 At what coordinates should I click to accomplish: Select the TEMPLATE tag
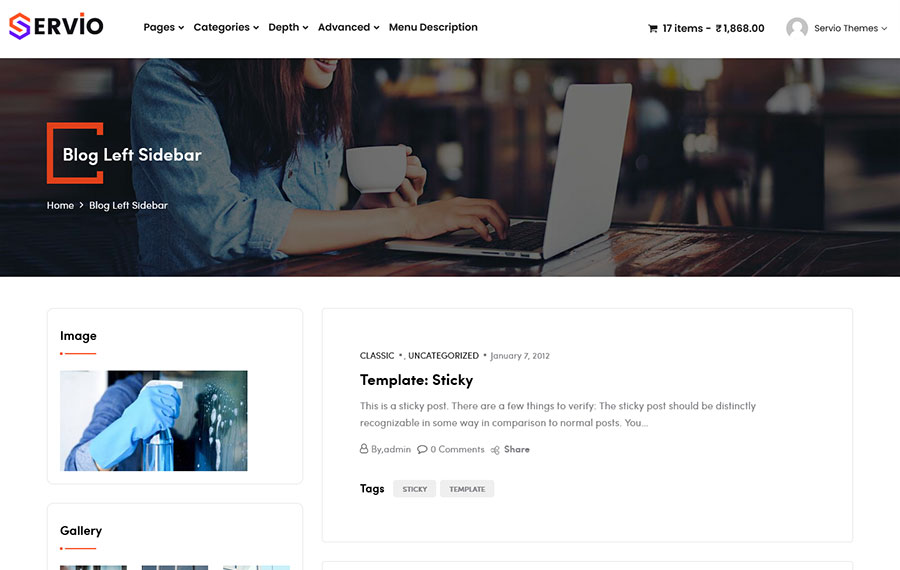[x=467, y=489]
